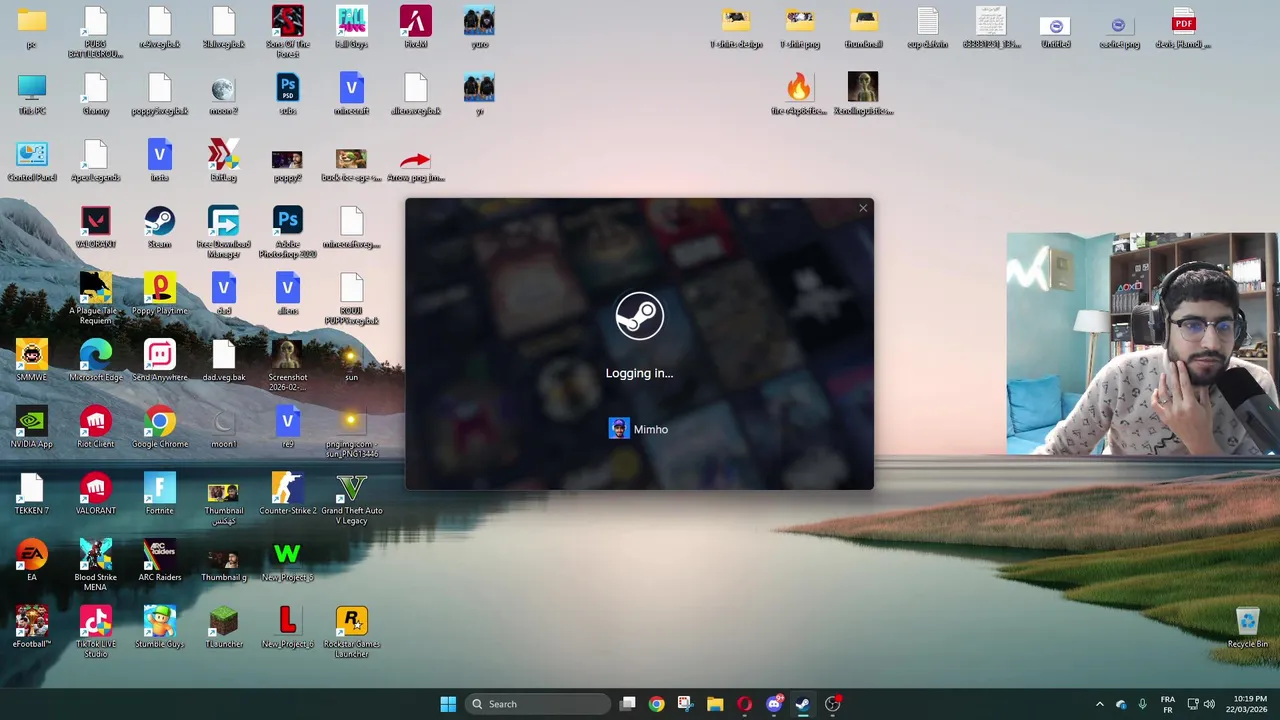
Task: Launch the ARC Raiders shortcut
Action: [x=159, y=560]
